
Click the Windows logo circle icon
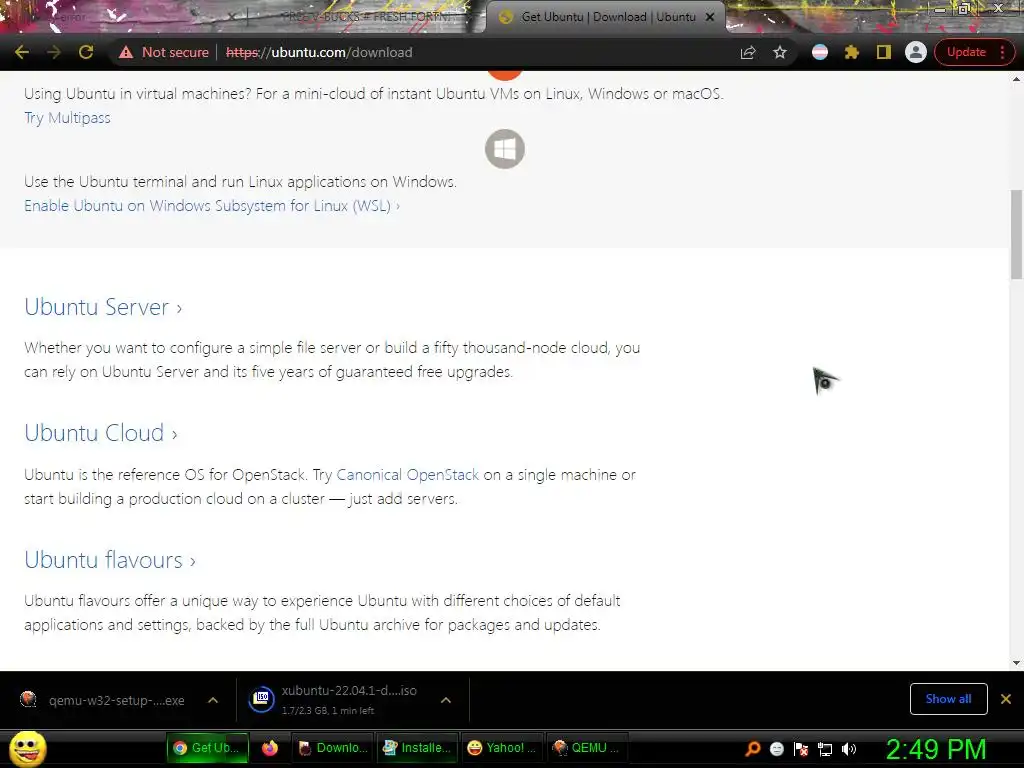pyautogui.click(x=505, y=149)
